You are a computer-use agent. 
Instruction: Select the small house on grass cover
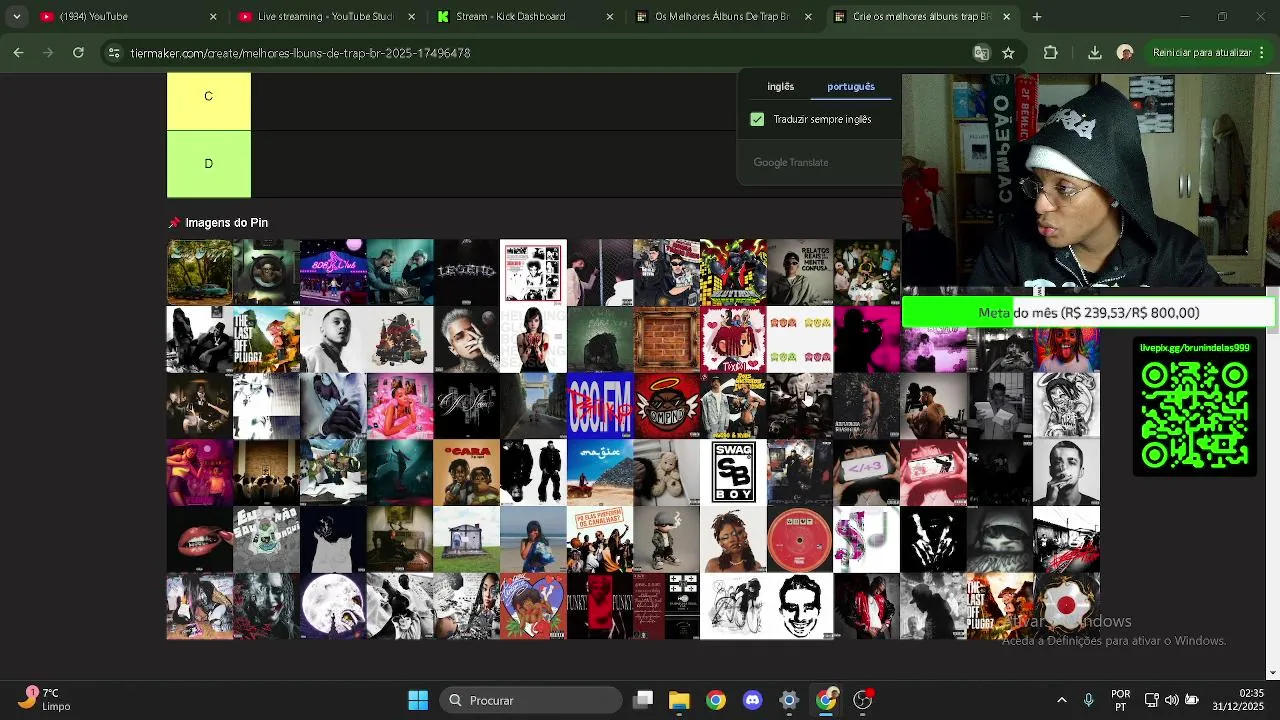(466, 539)
